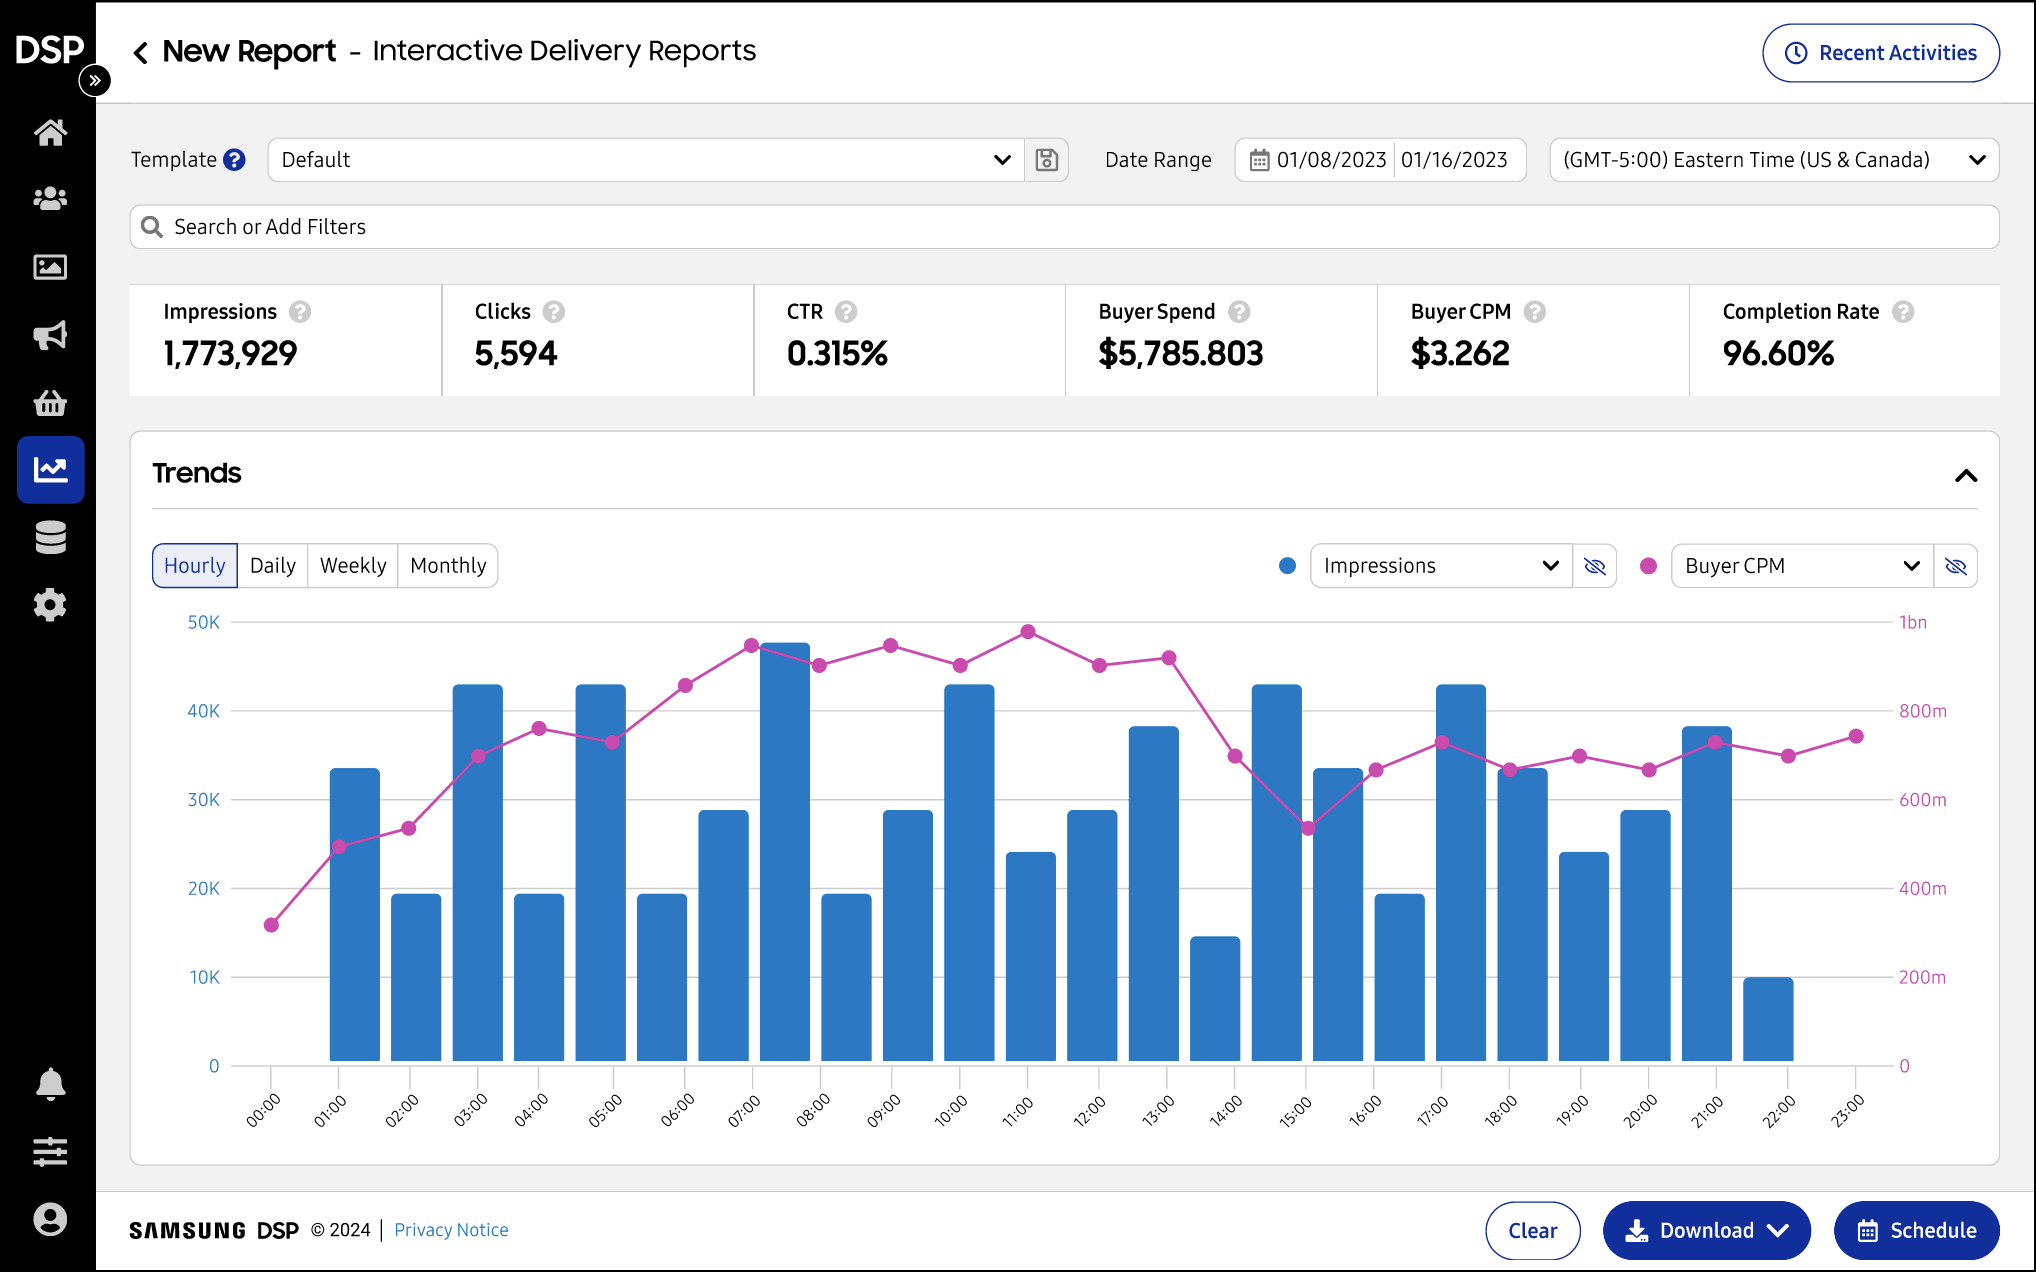This screenshot has width=2036, height=1272.
Task: Switch to Daily trend view
Action: (x=273, y=566)
